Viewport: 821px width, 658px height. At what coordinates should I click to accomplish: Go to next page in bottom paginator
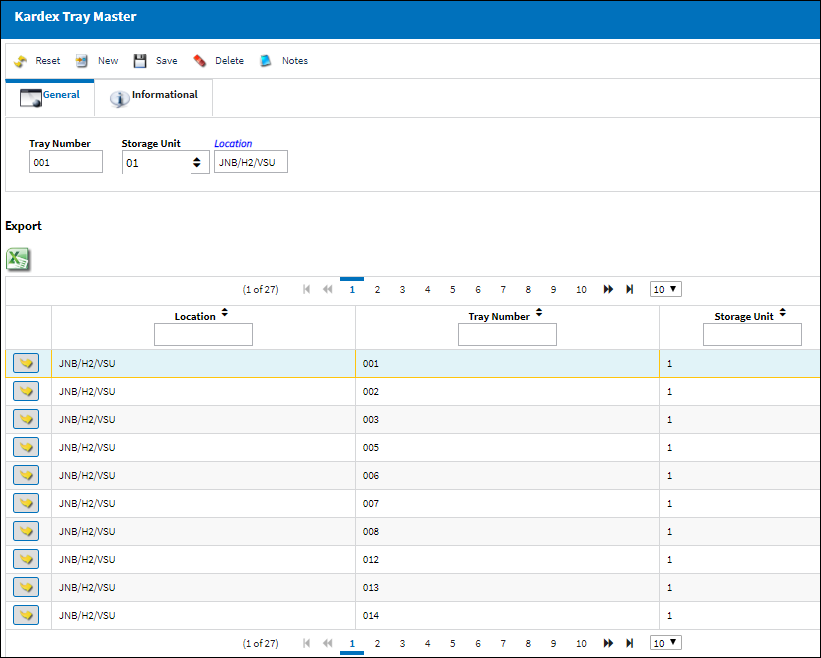click(x=608, y=643)
